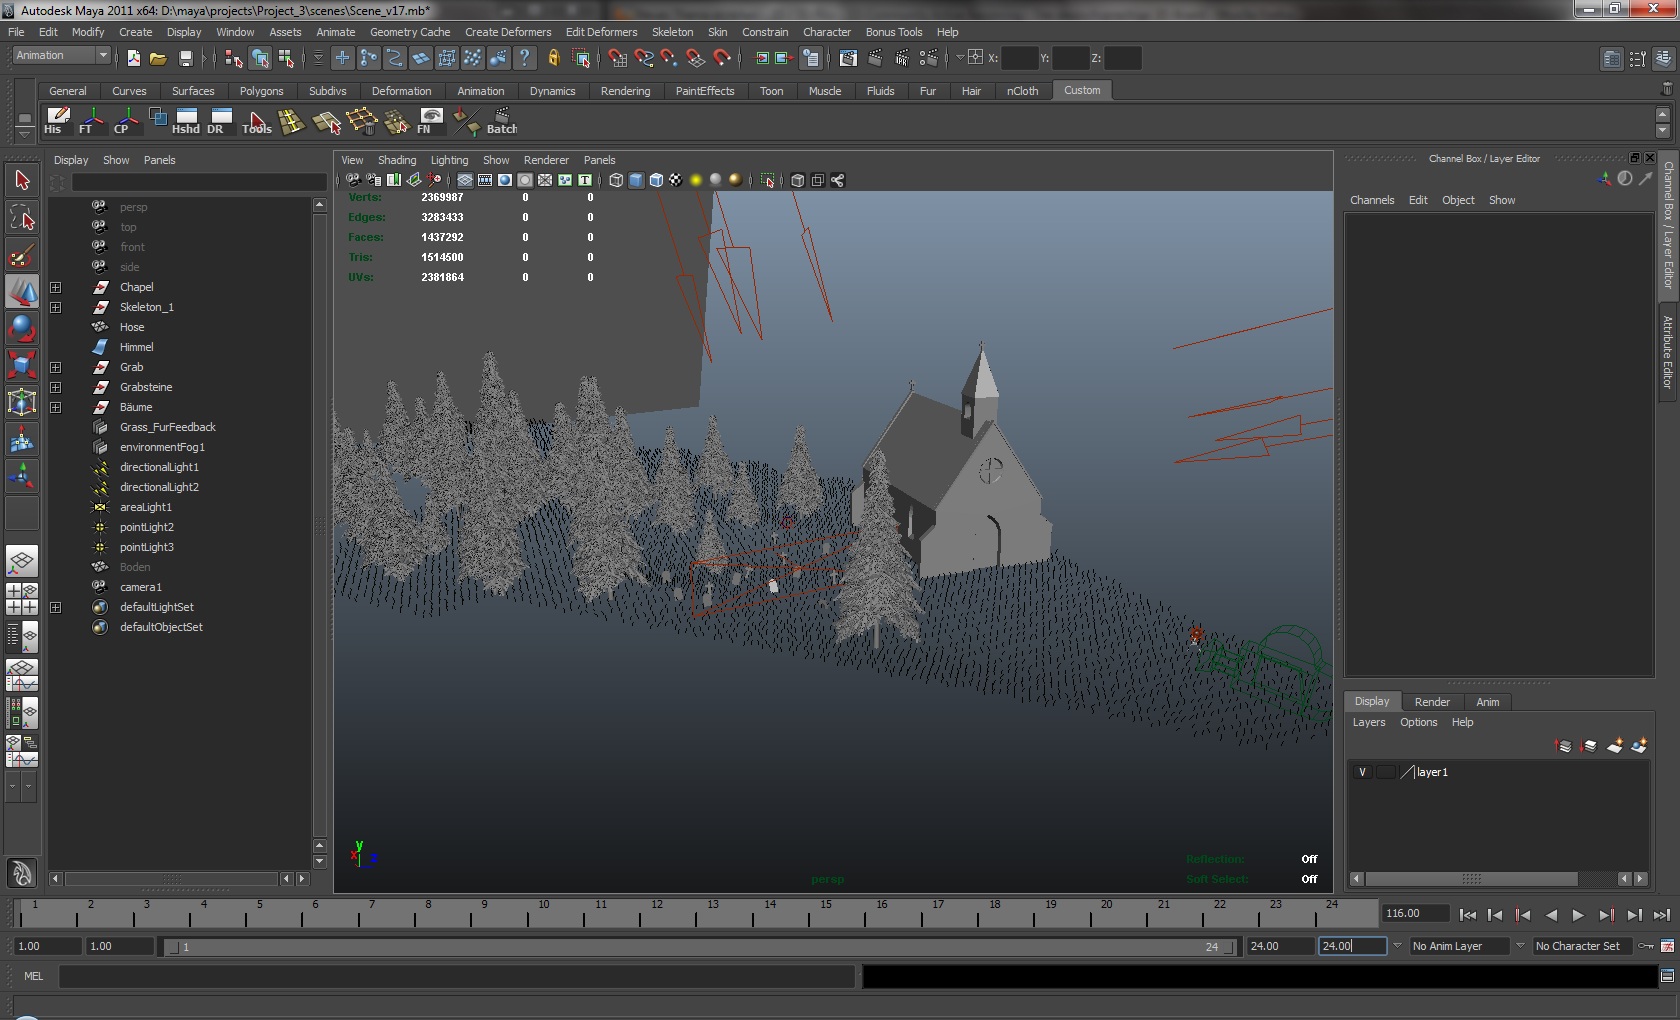Select directionalLight1 in the Outliner
This screenshot has height=1020, width=1680.
coord(159,467)
